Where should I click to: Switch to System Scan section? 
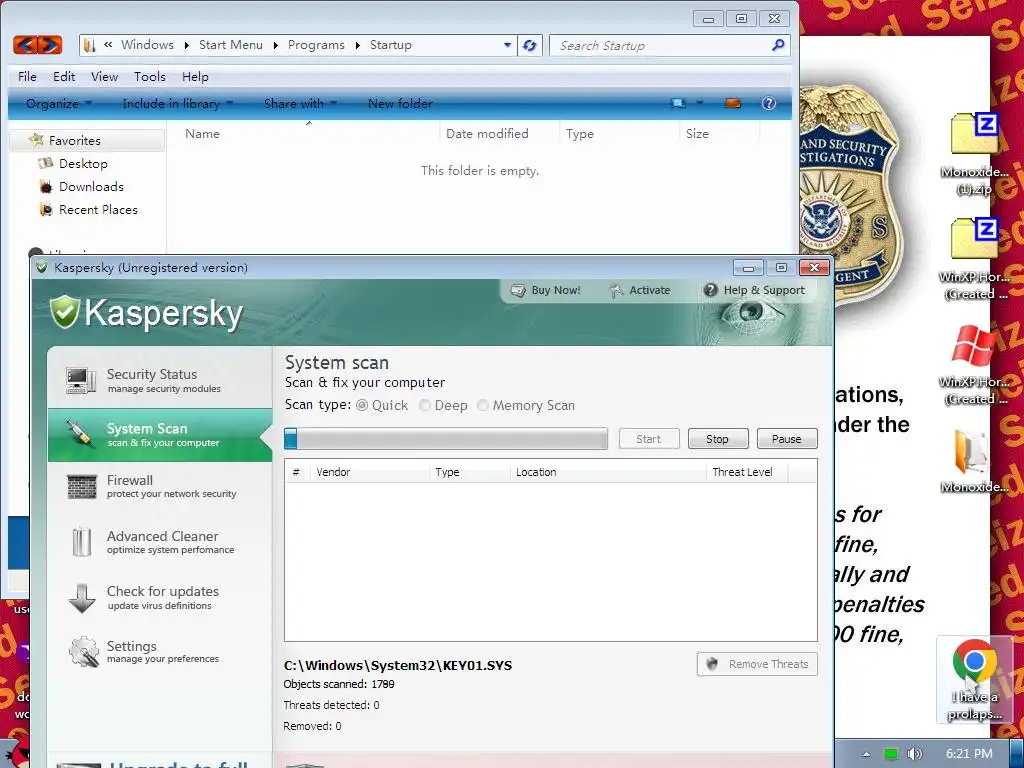tap(160, 435)
